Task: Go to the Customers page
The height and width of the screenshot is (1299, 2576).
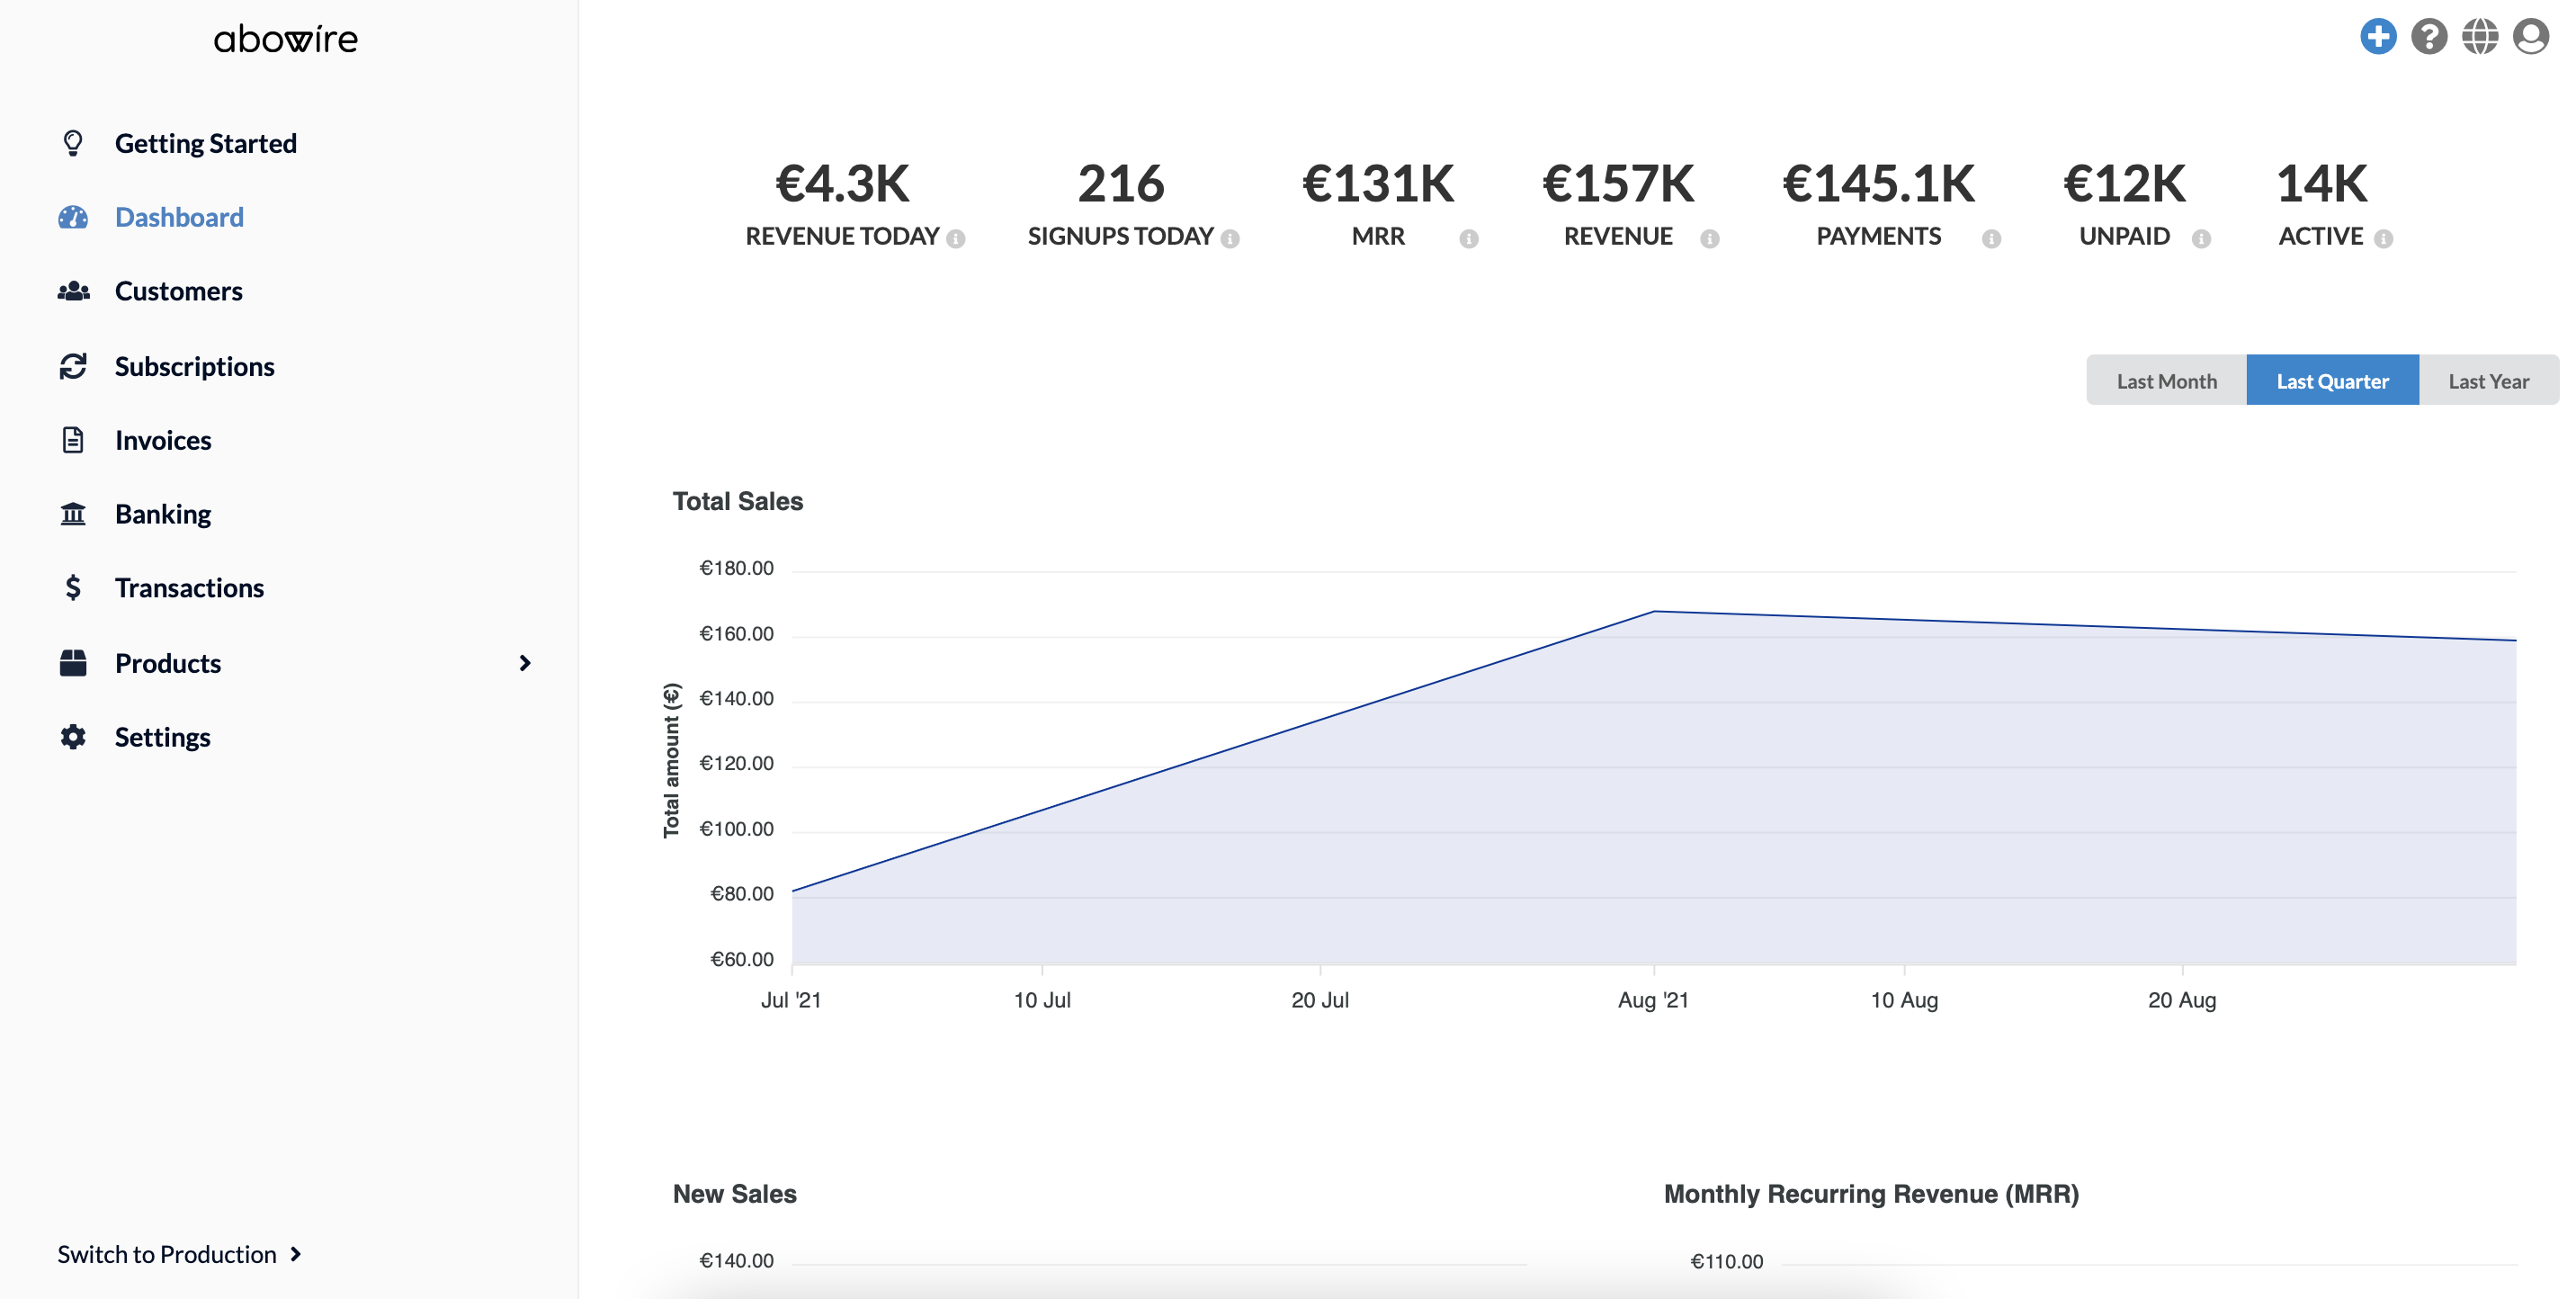Action: tap(178, 291)
